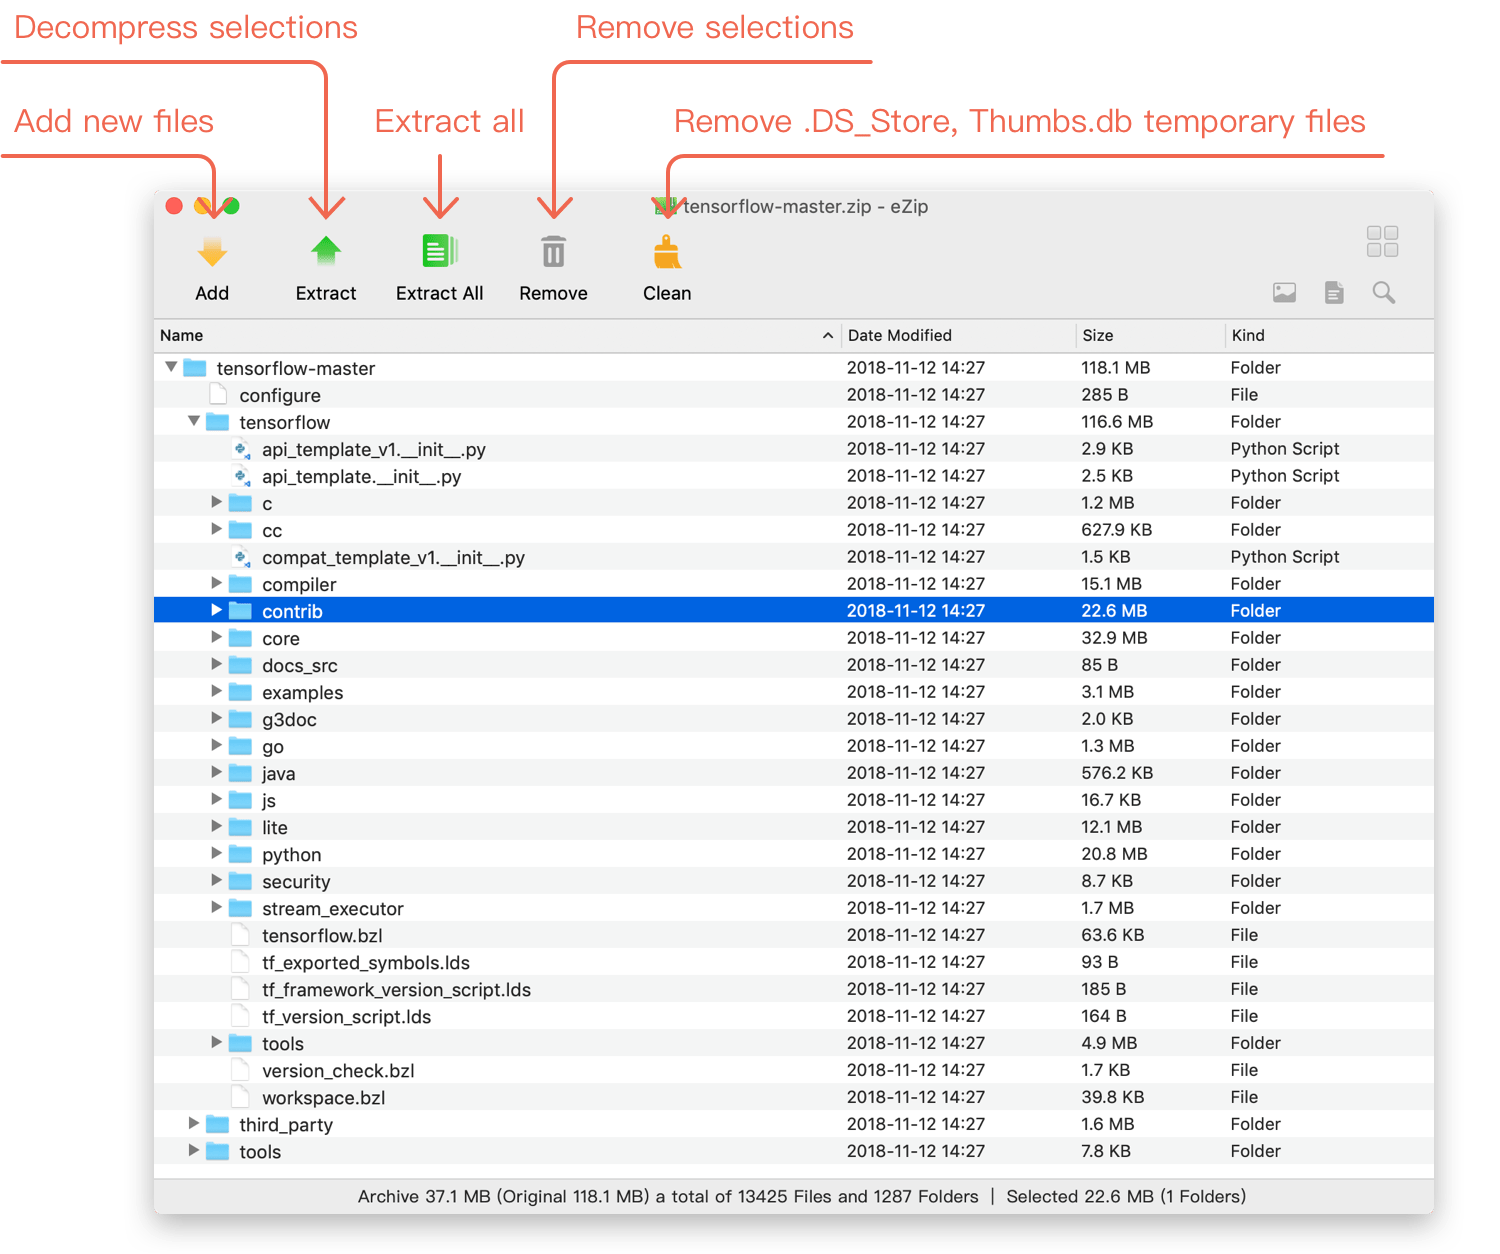Click the image preview icon
1500x1254 pixels.
[x=1284, y=292]
